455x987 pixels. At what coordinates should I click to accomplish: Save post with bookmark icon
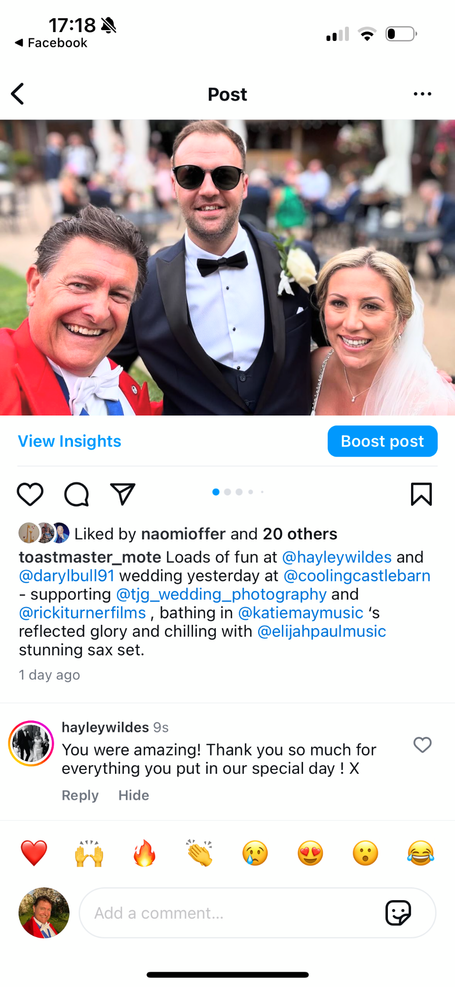click(421, 494)
